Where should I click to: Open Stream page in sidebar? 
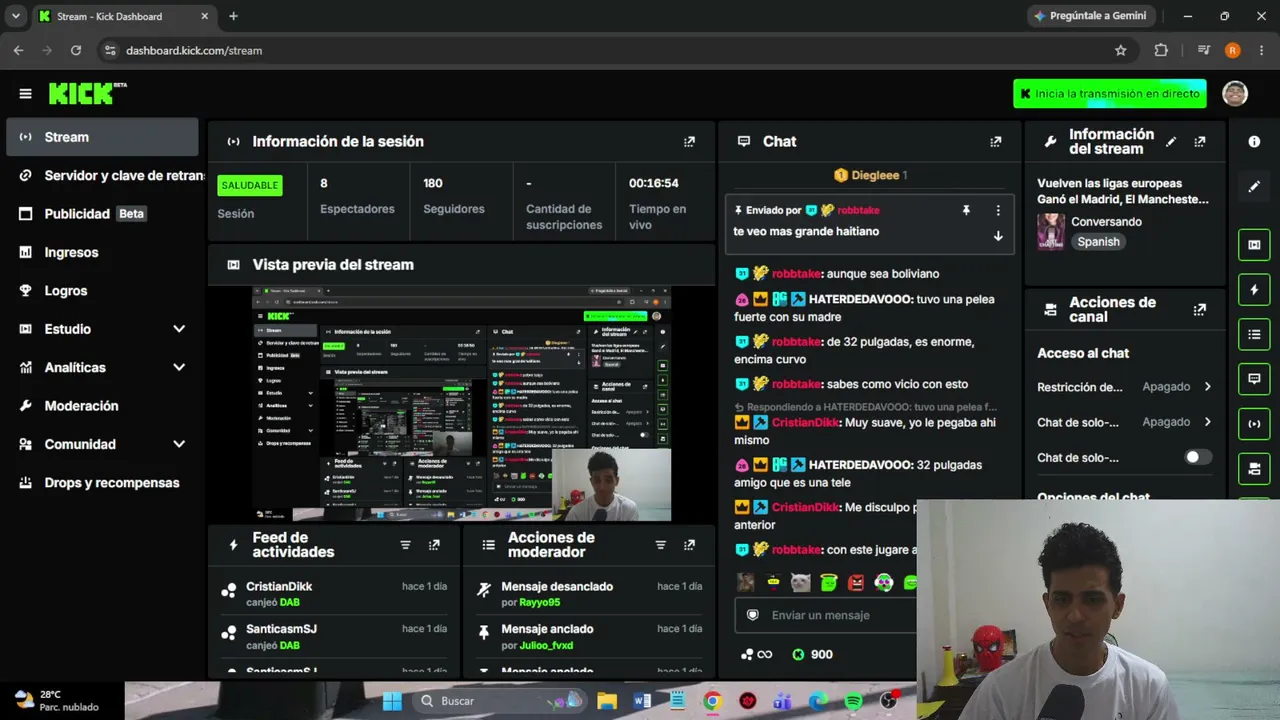click(102, 137)
